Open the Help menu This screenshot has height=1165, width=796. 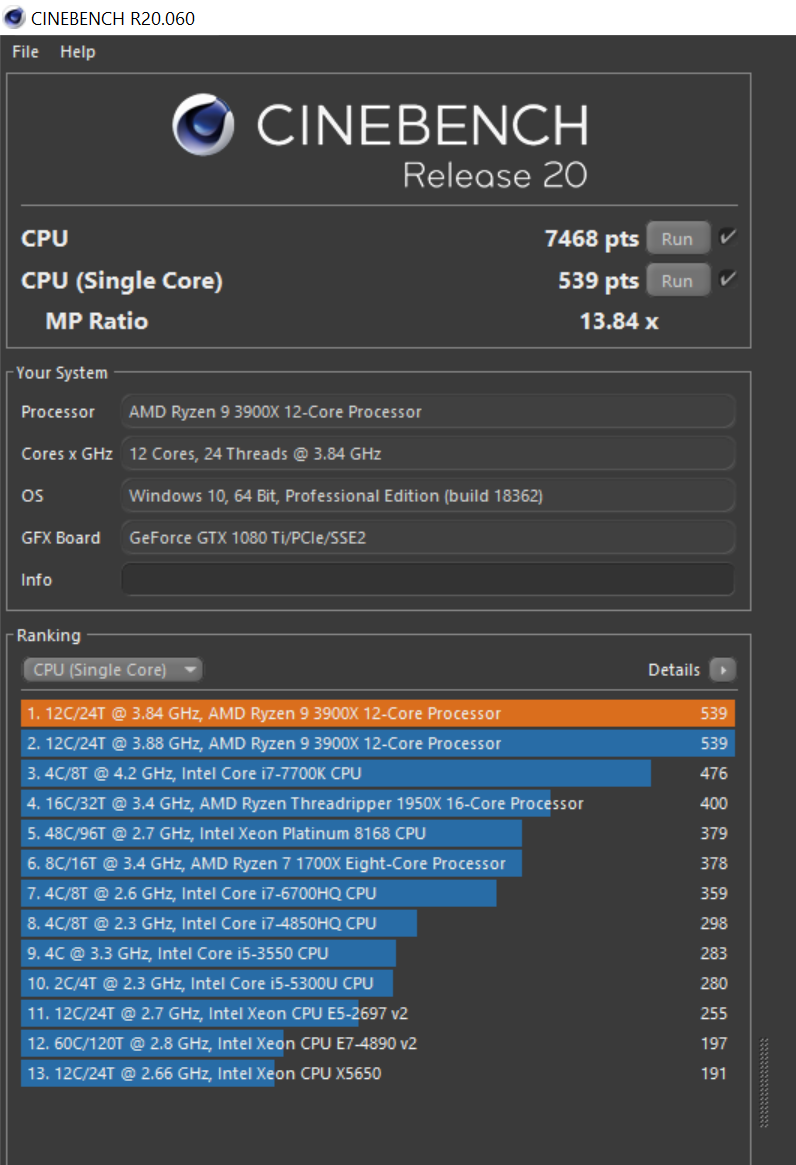[x=78, y=52]
